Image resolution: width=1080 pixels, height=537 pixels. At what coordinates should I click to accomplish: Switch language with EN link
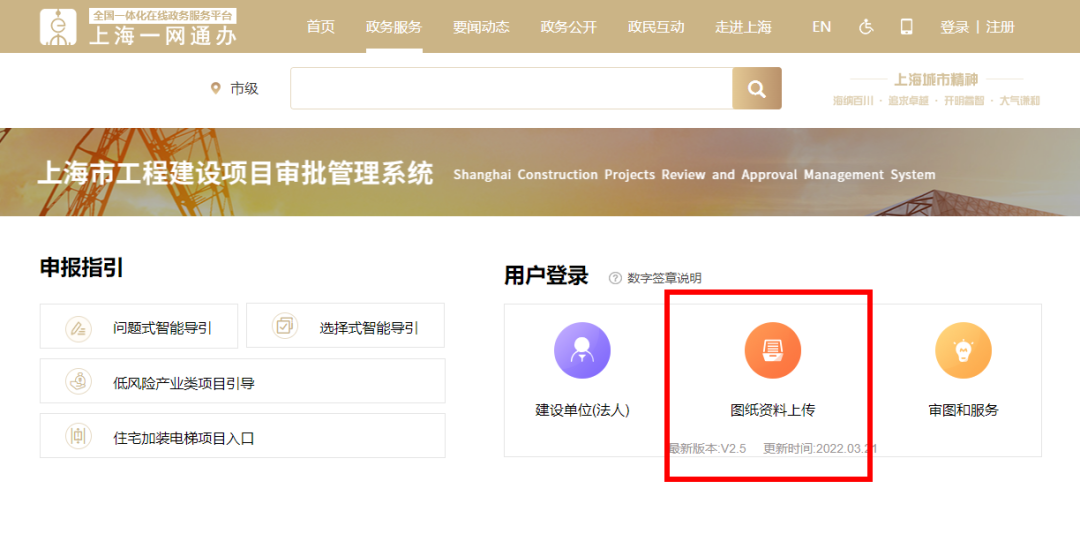tap(821, 27)
